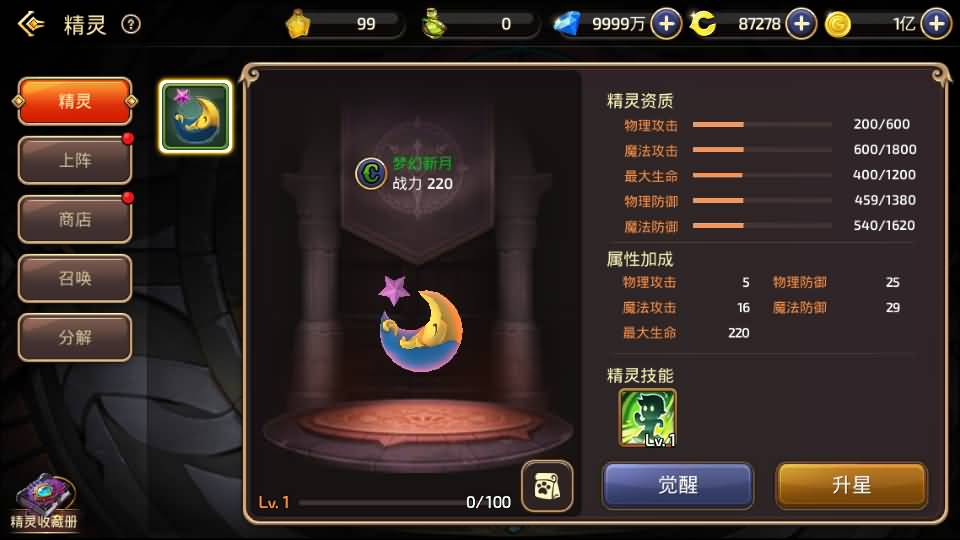The width and height of the screenshot is (960, 540).
Task: Tap the green potion flask icon
Action: click(x=434, y=24)
